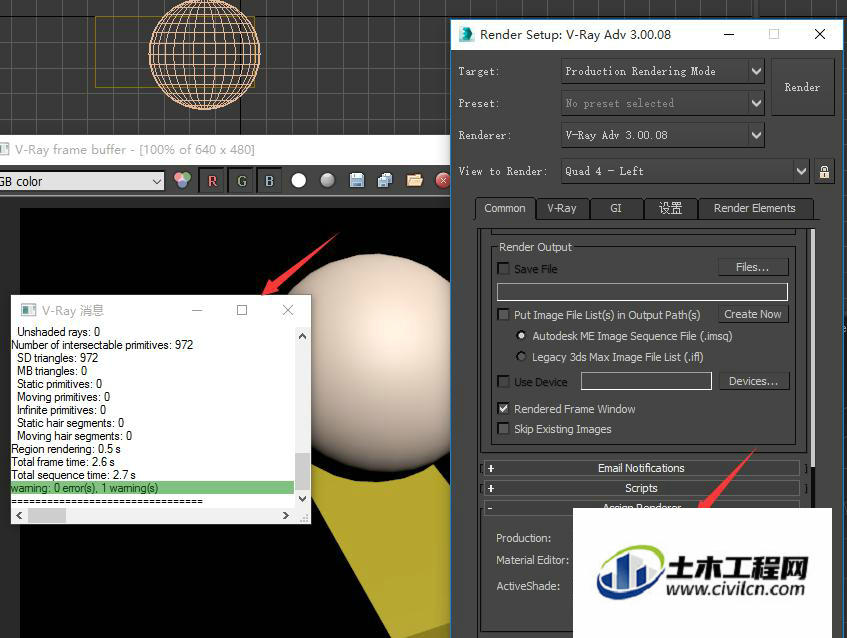This screenshot has width=847, height=638.
Task: Enable the Save File checkbox
Action: click(503, 268)
